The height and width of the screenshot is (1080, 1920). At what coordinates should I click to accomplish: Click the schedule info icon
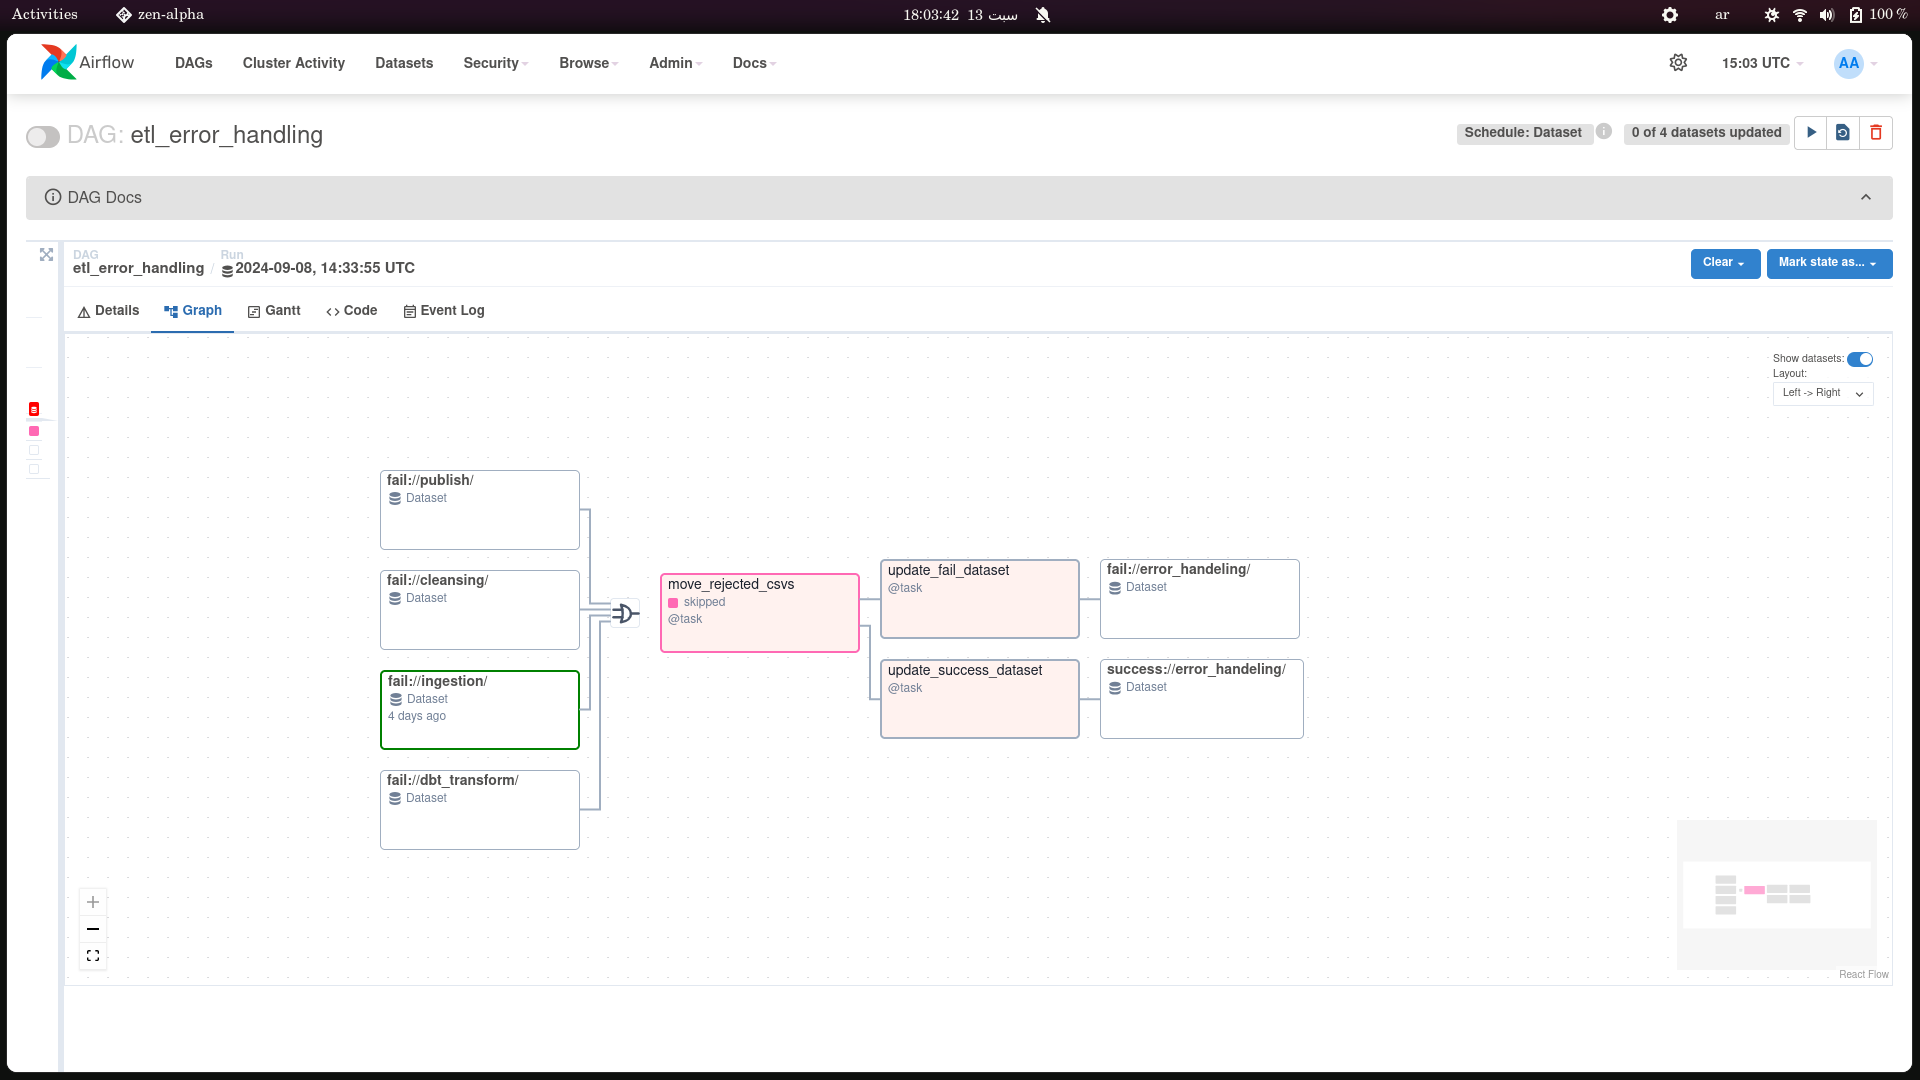click(x=1604, y=131)
